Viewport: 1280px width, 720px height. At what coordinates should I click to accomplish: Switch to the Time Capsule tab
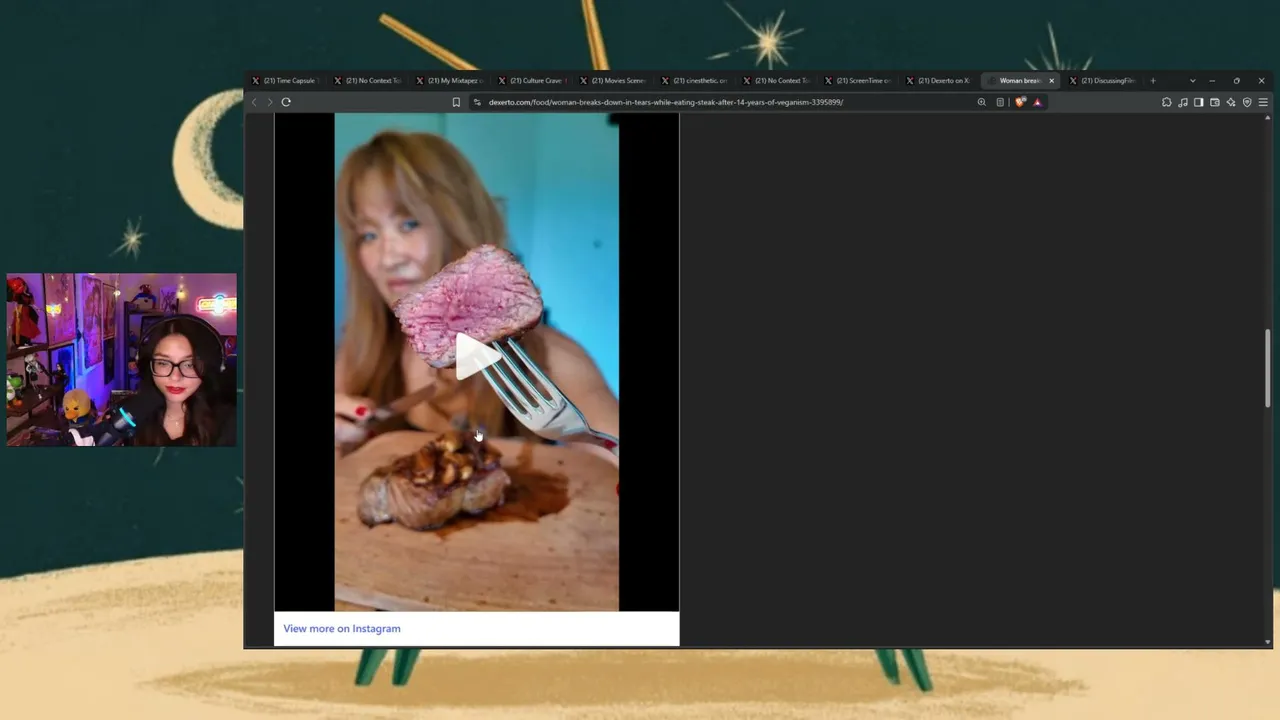[285, 81]
